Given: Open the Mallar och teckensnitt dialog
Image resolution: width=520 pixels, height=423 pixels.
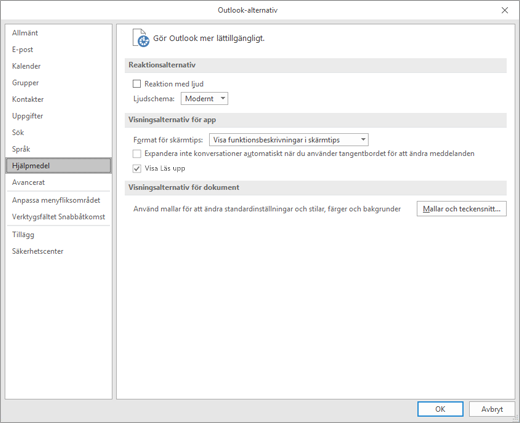Looking at the screenshot, I should (461, 209).
